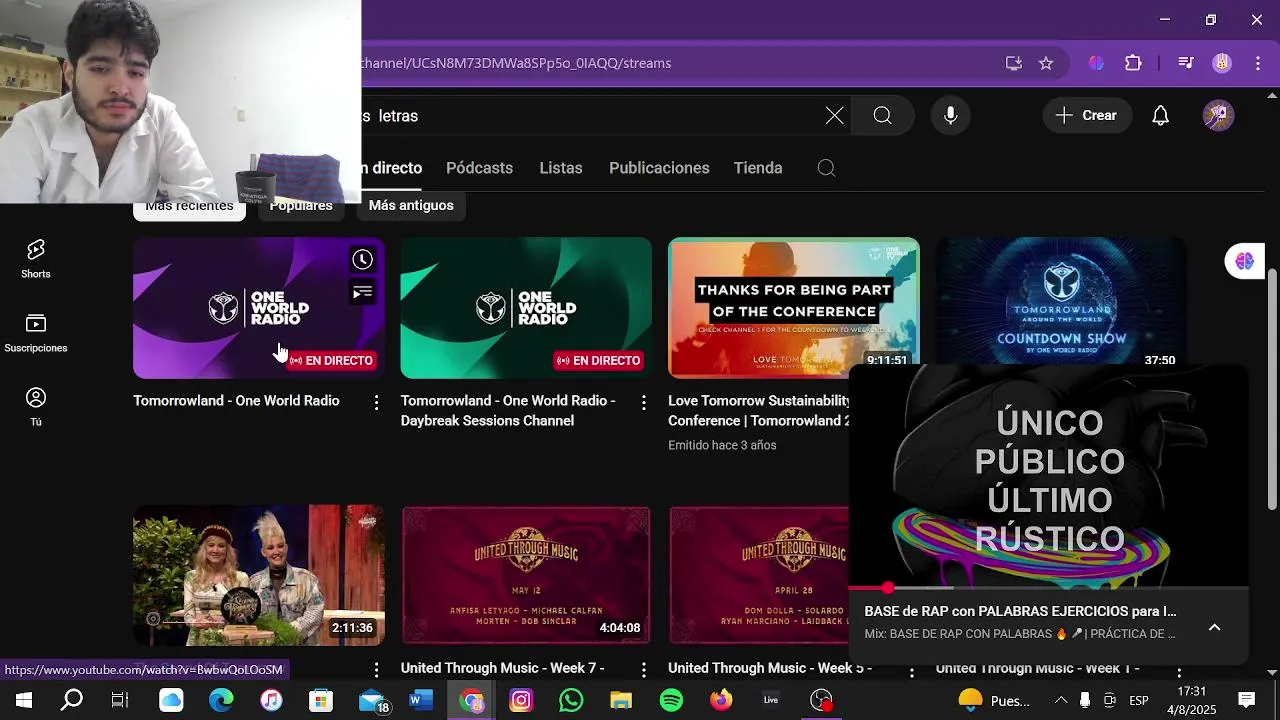Image resolution: width=1280 pixels, height=720 pixels.
Task: Clear the YouTube search box text
Action: pyautogui.click(x=834, y=116)
